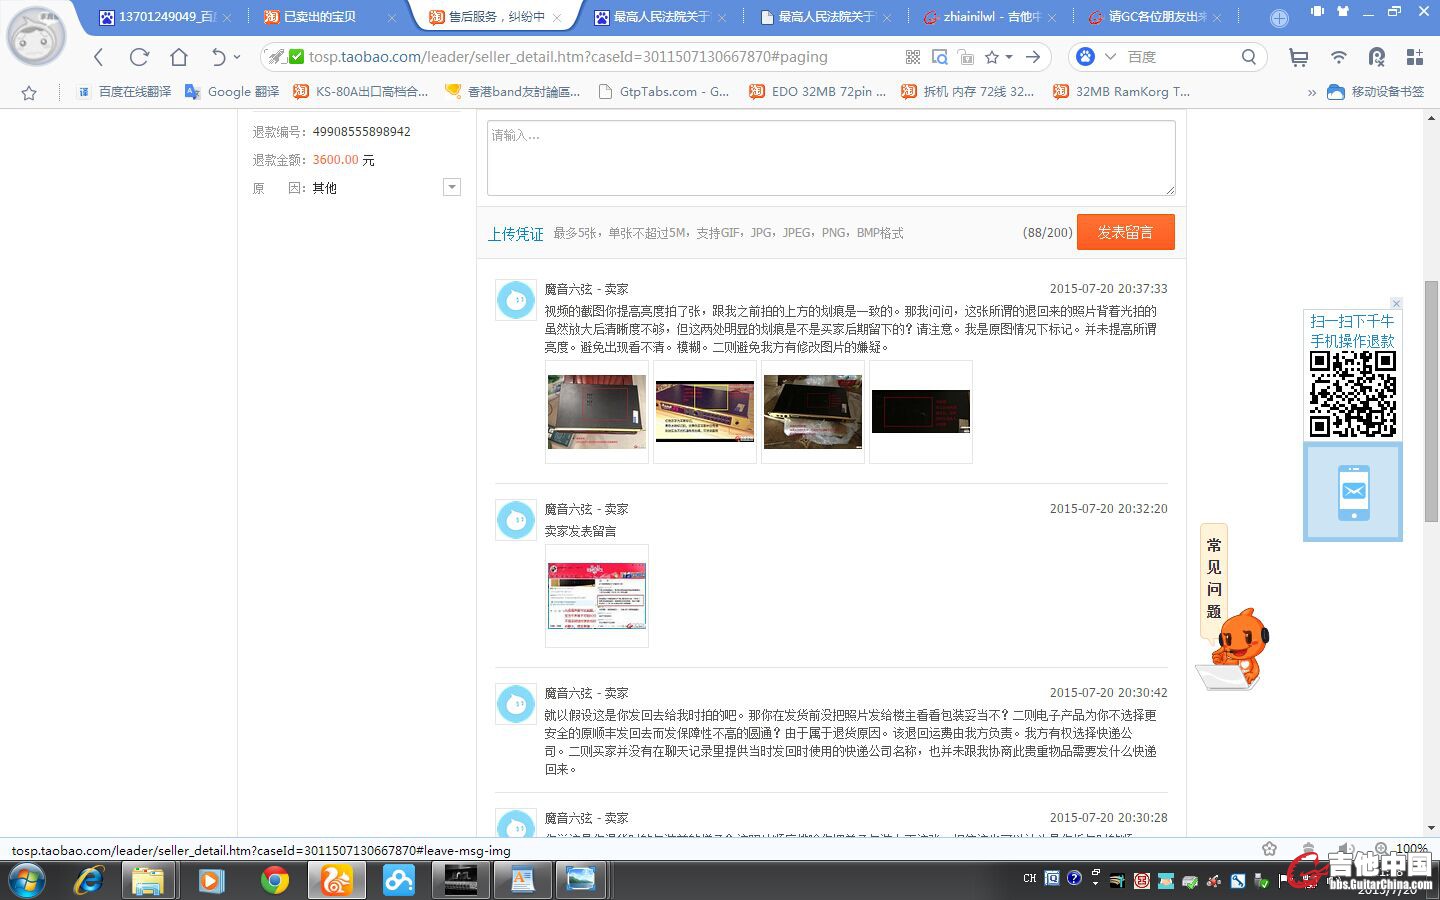The image size is (1440, 900).
Task: Switch to the zhiainilwl tab
Action: coord(984,17)
